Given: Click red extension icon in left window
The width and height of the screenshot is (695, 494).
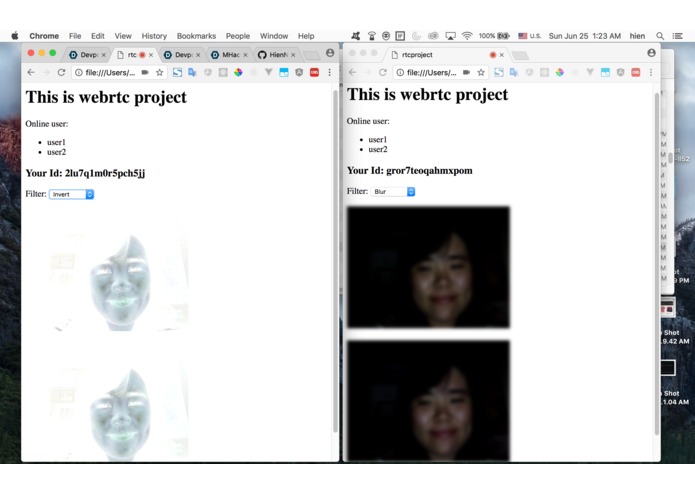Looking at the screenshot, I should (x=314, y=72).
